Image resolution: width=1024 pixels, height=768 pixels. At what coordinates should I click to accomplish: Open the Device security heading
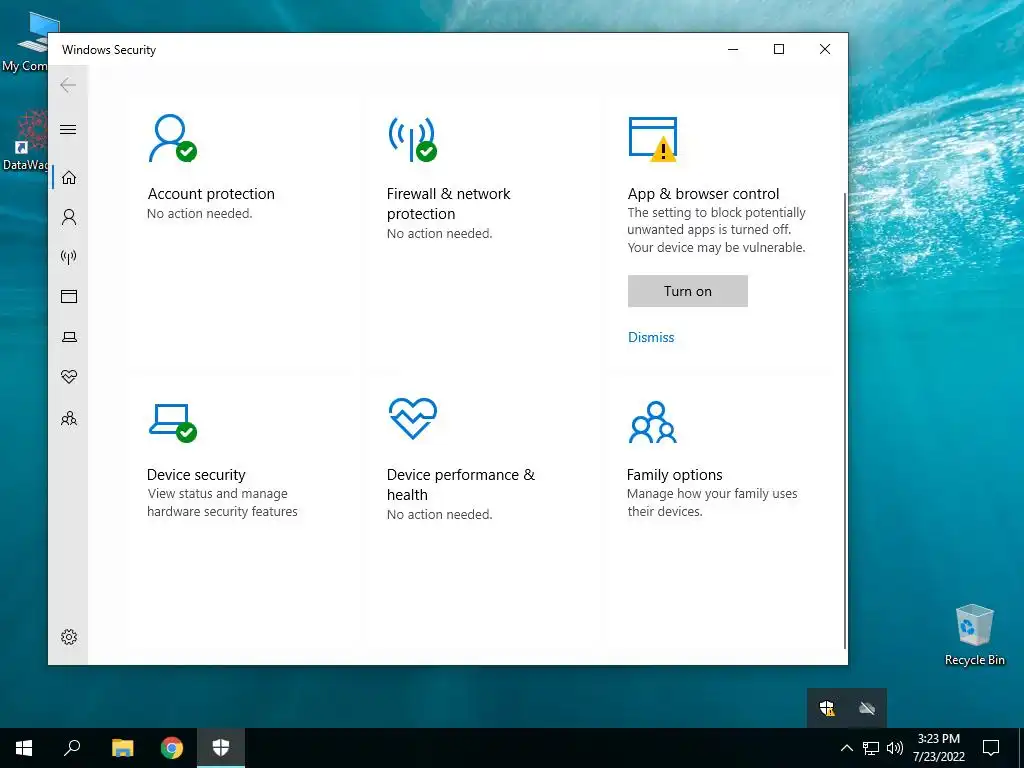(x=196, y=475)
